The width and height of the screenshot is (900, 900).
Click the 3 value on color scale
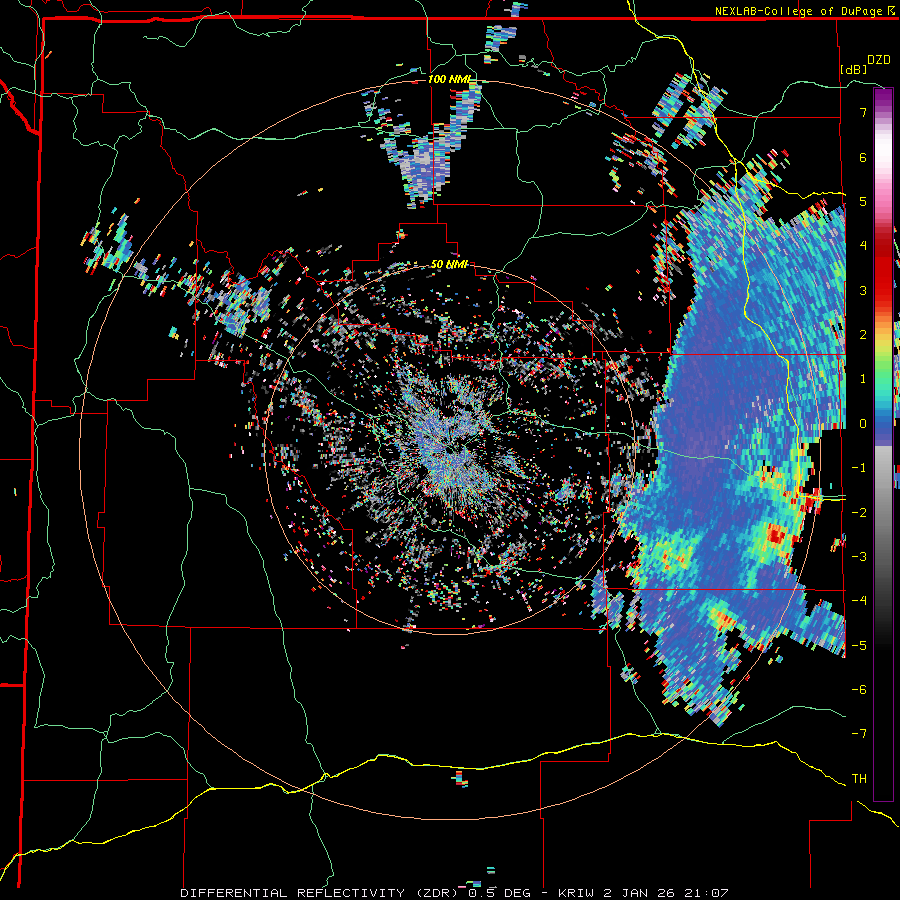[863, 290]
